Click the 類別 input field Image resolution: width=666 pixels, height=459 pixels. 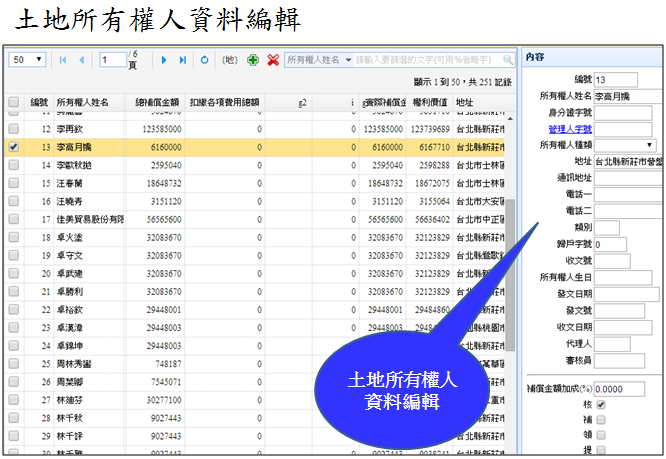tap(607, 228)
